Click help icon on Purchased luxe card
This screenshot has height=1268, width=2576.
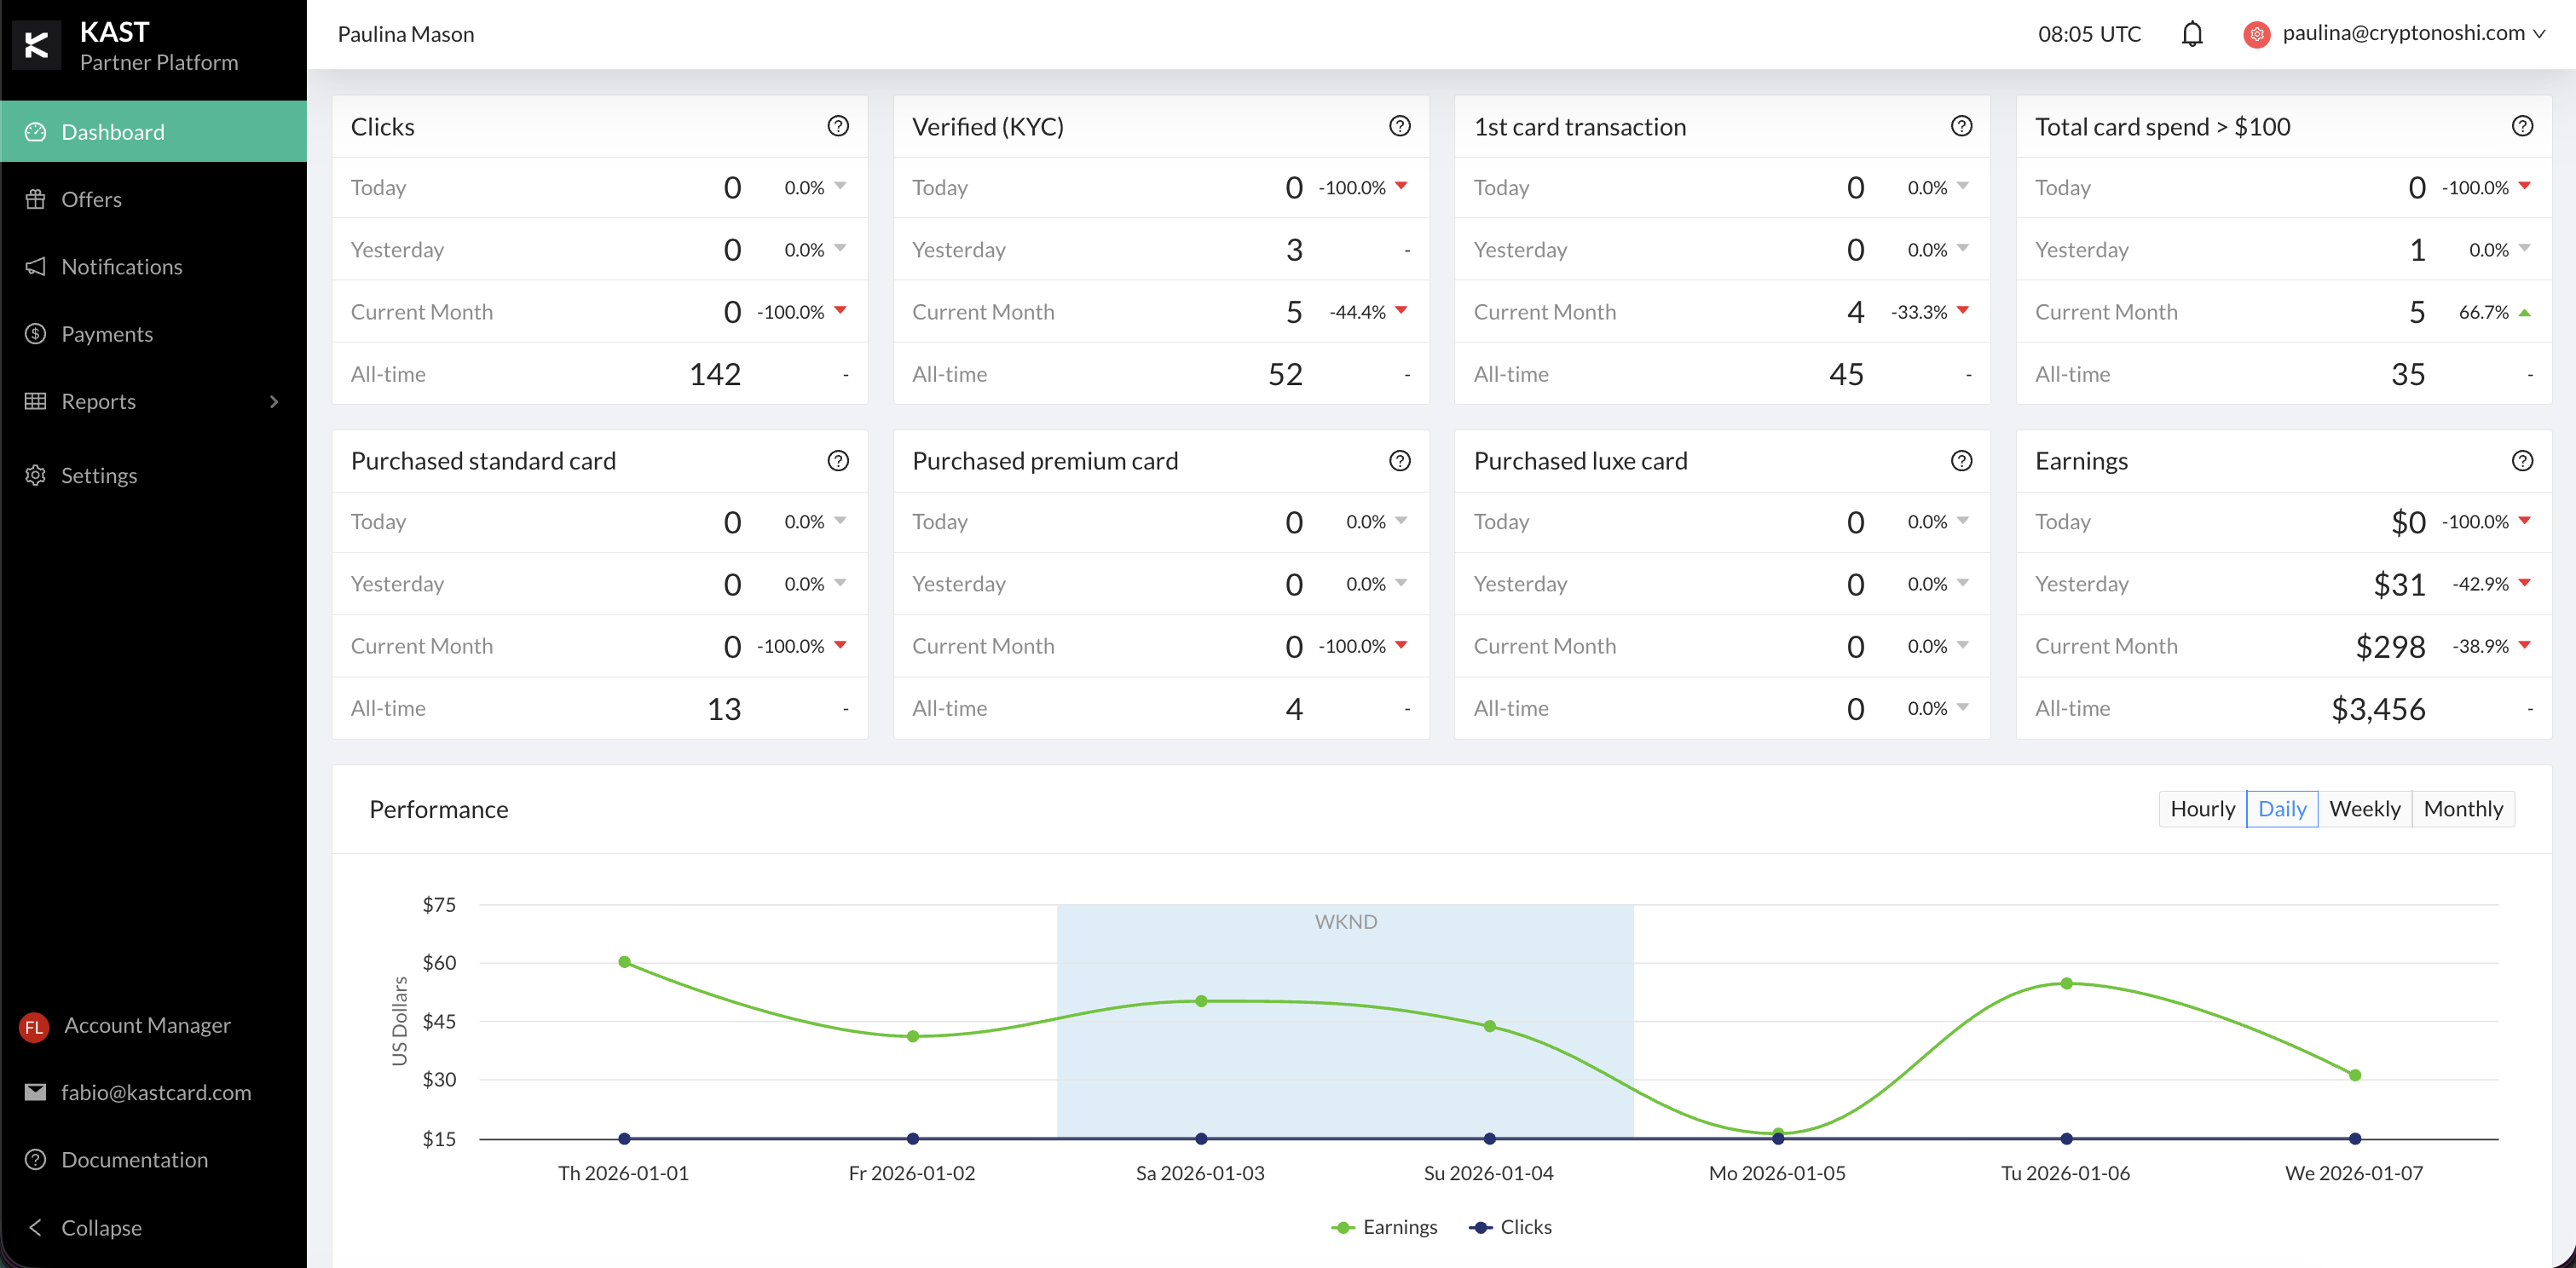pos(1961,460)
